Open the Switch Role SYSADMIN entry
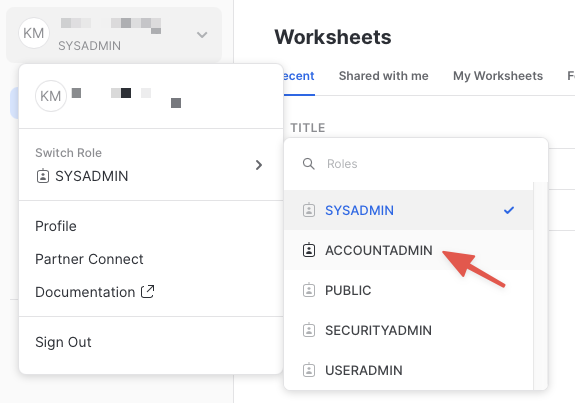The image size is (575, 403). pos(151,165)
